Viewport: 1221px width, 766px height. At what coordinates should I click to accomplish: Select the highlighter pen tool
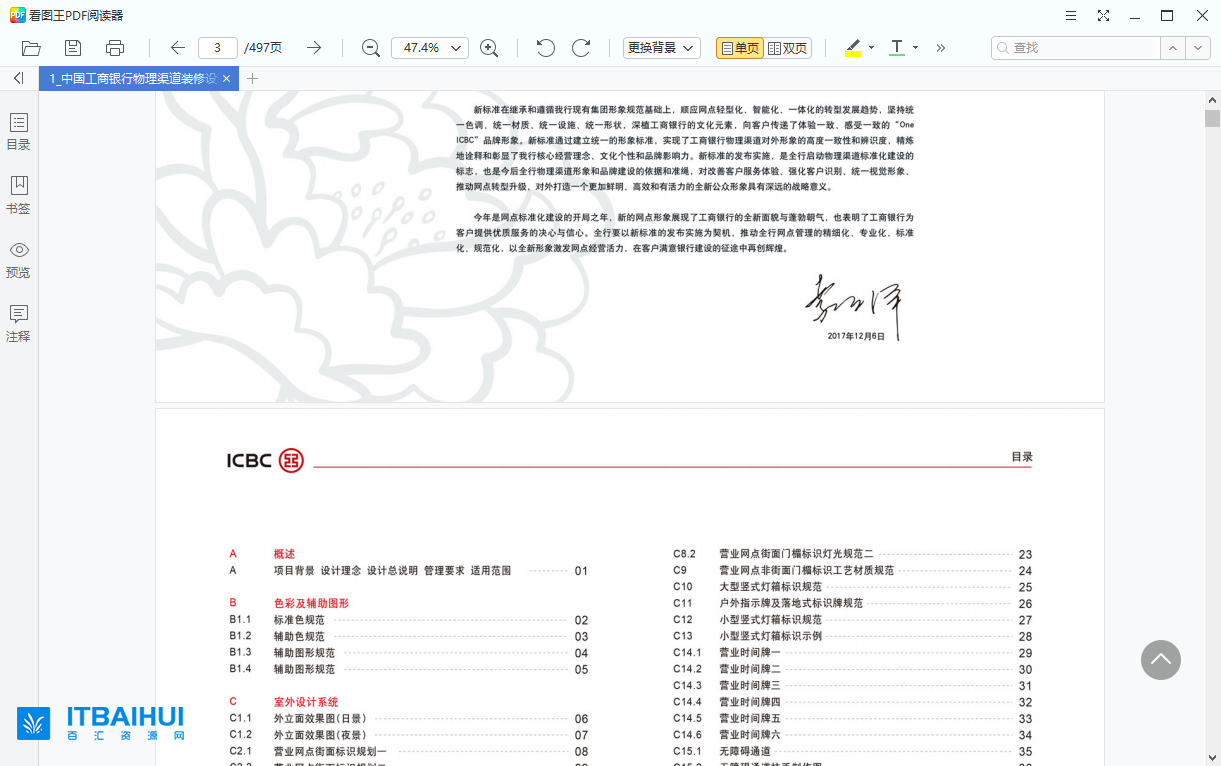coord(853,46)
